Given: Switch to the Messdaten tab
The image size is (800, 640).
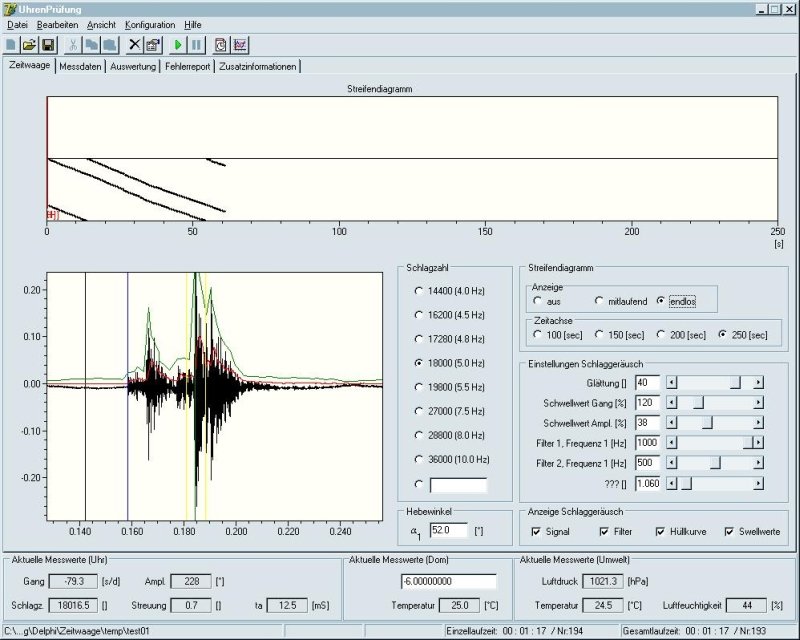Looking at the screenshot, I should tap(79, 66).
